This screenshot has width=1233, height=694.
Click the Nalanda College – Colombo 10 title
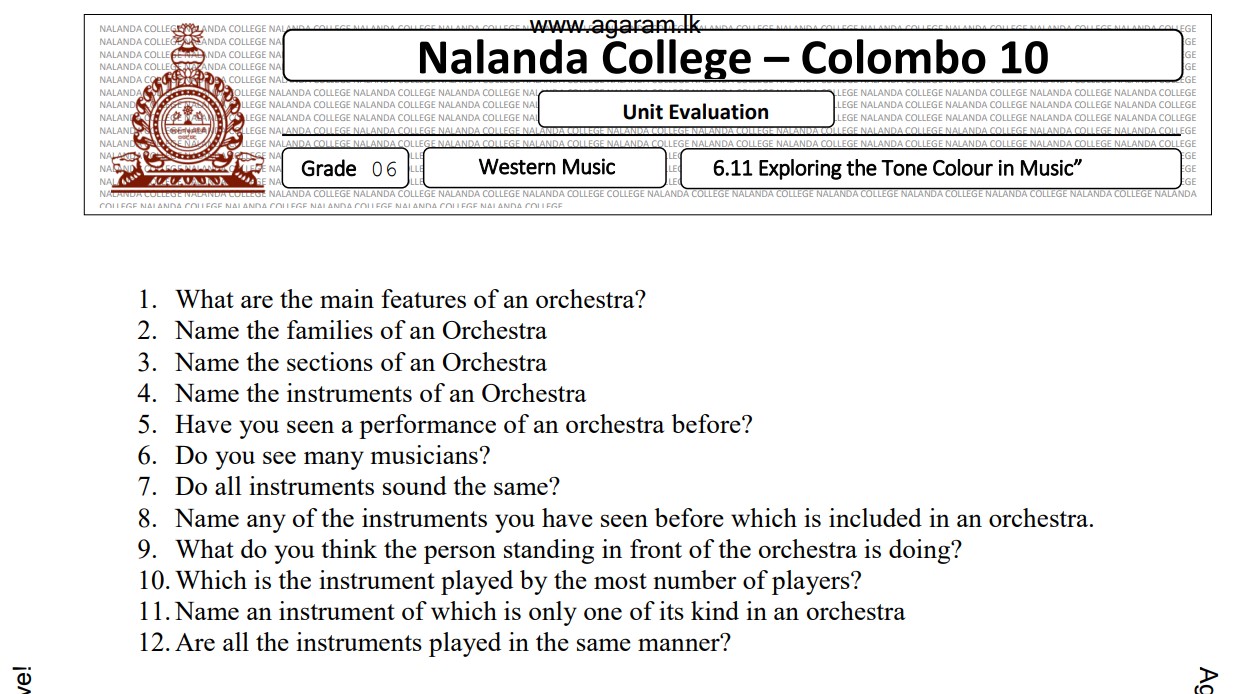point(732,57)
